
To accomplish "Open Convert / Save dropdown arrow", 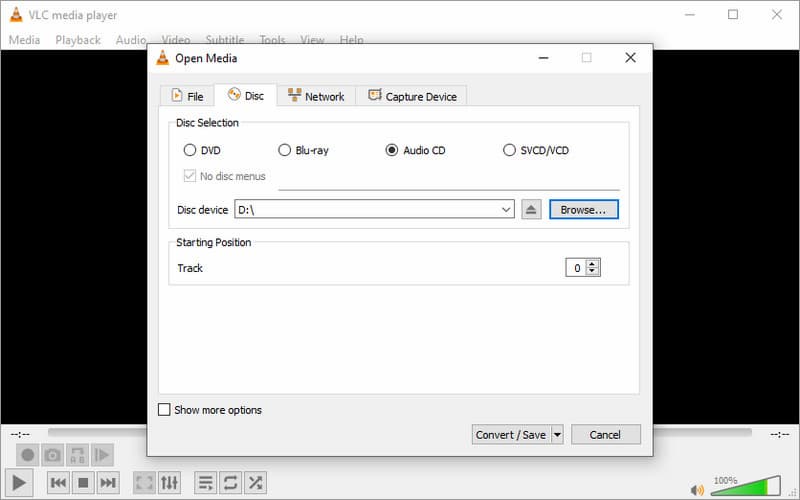I will [557, 435].
